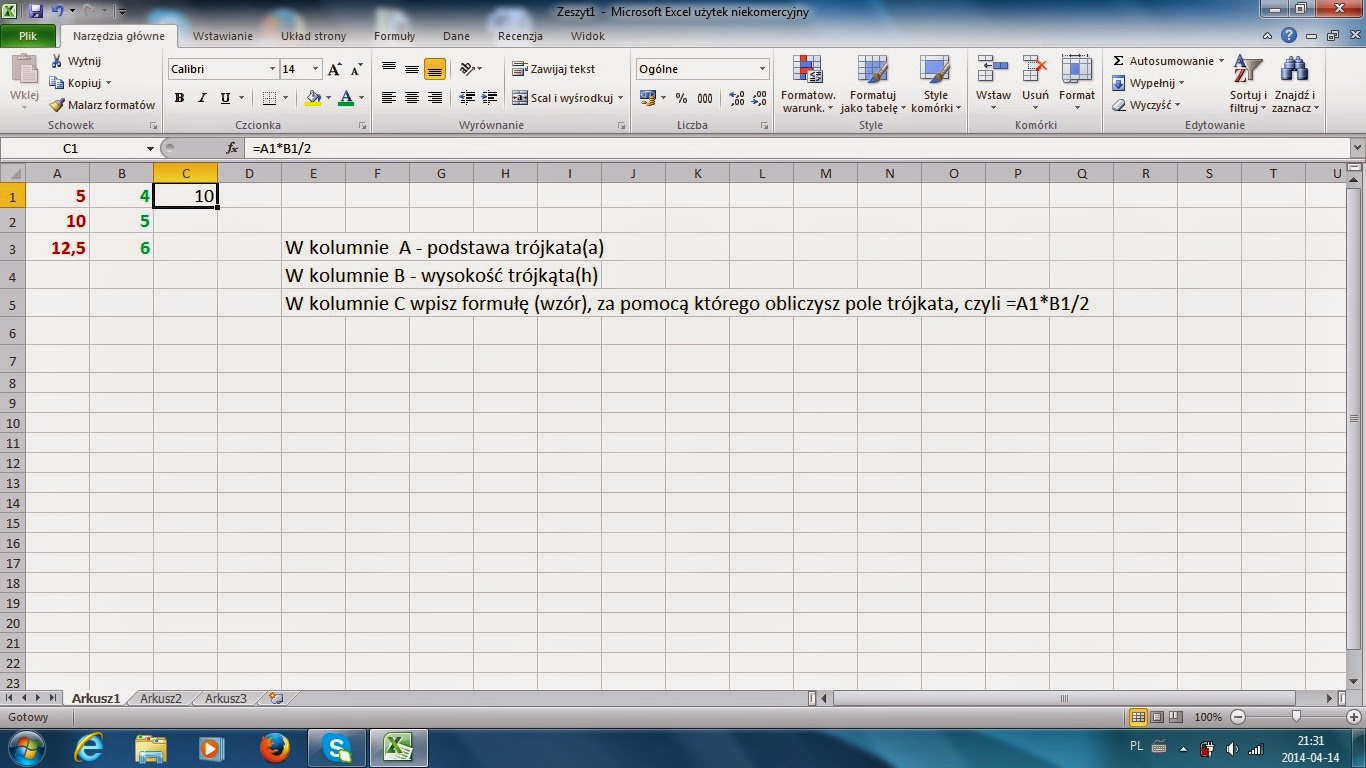Expand Scal i wyśrodkuj dropdown arrow
Screen dimensions: 1366x768
pos(620,98)
